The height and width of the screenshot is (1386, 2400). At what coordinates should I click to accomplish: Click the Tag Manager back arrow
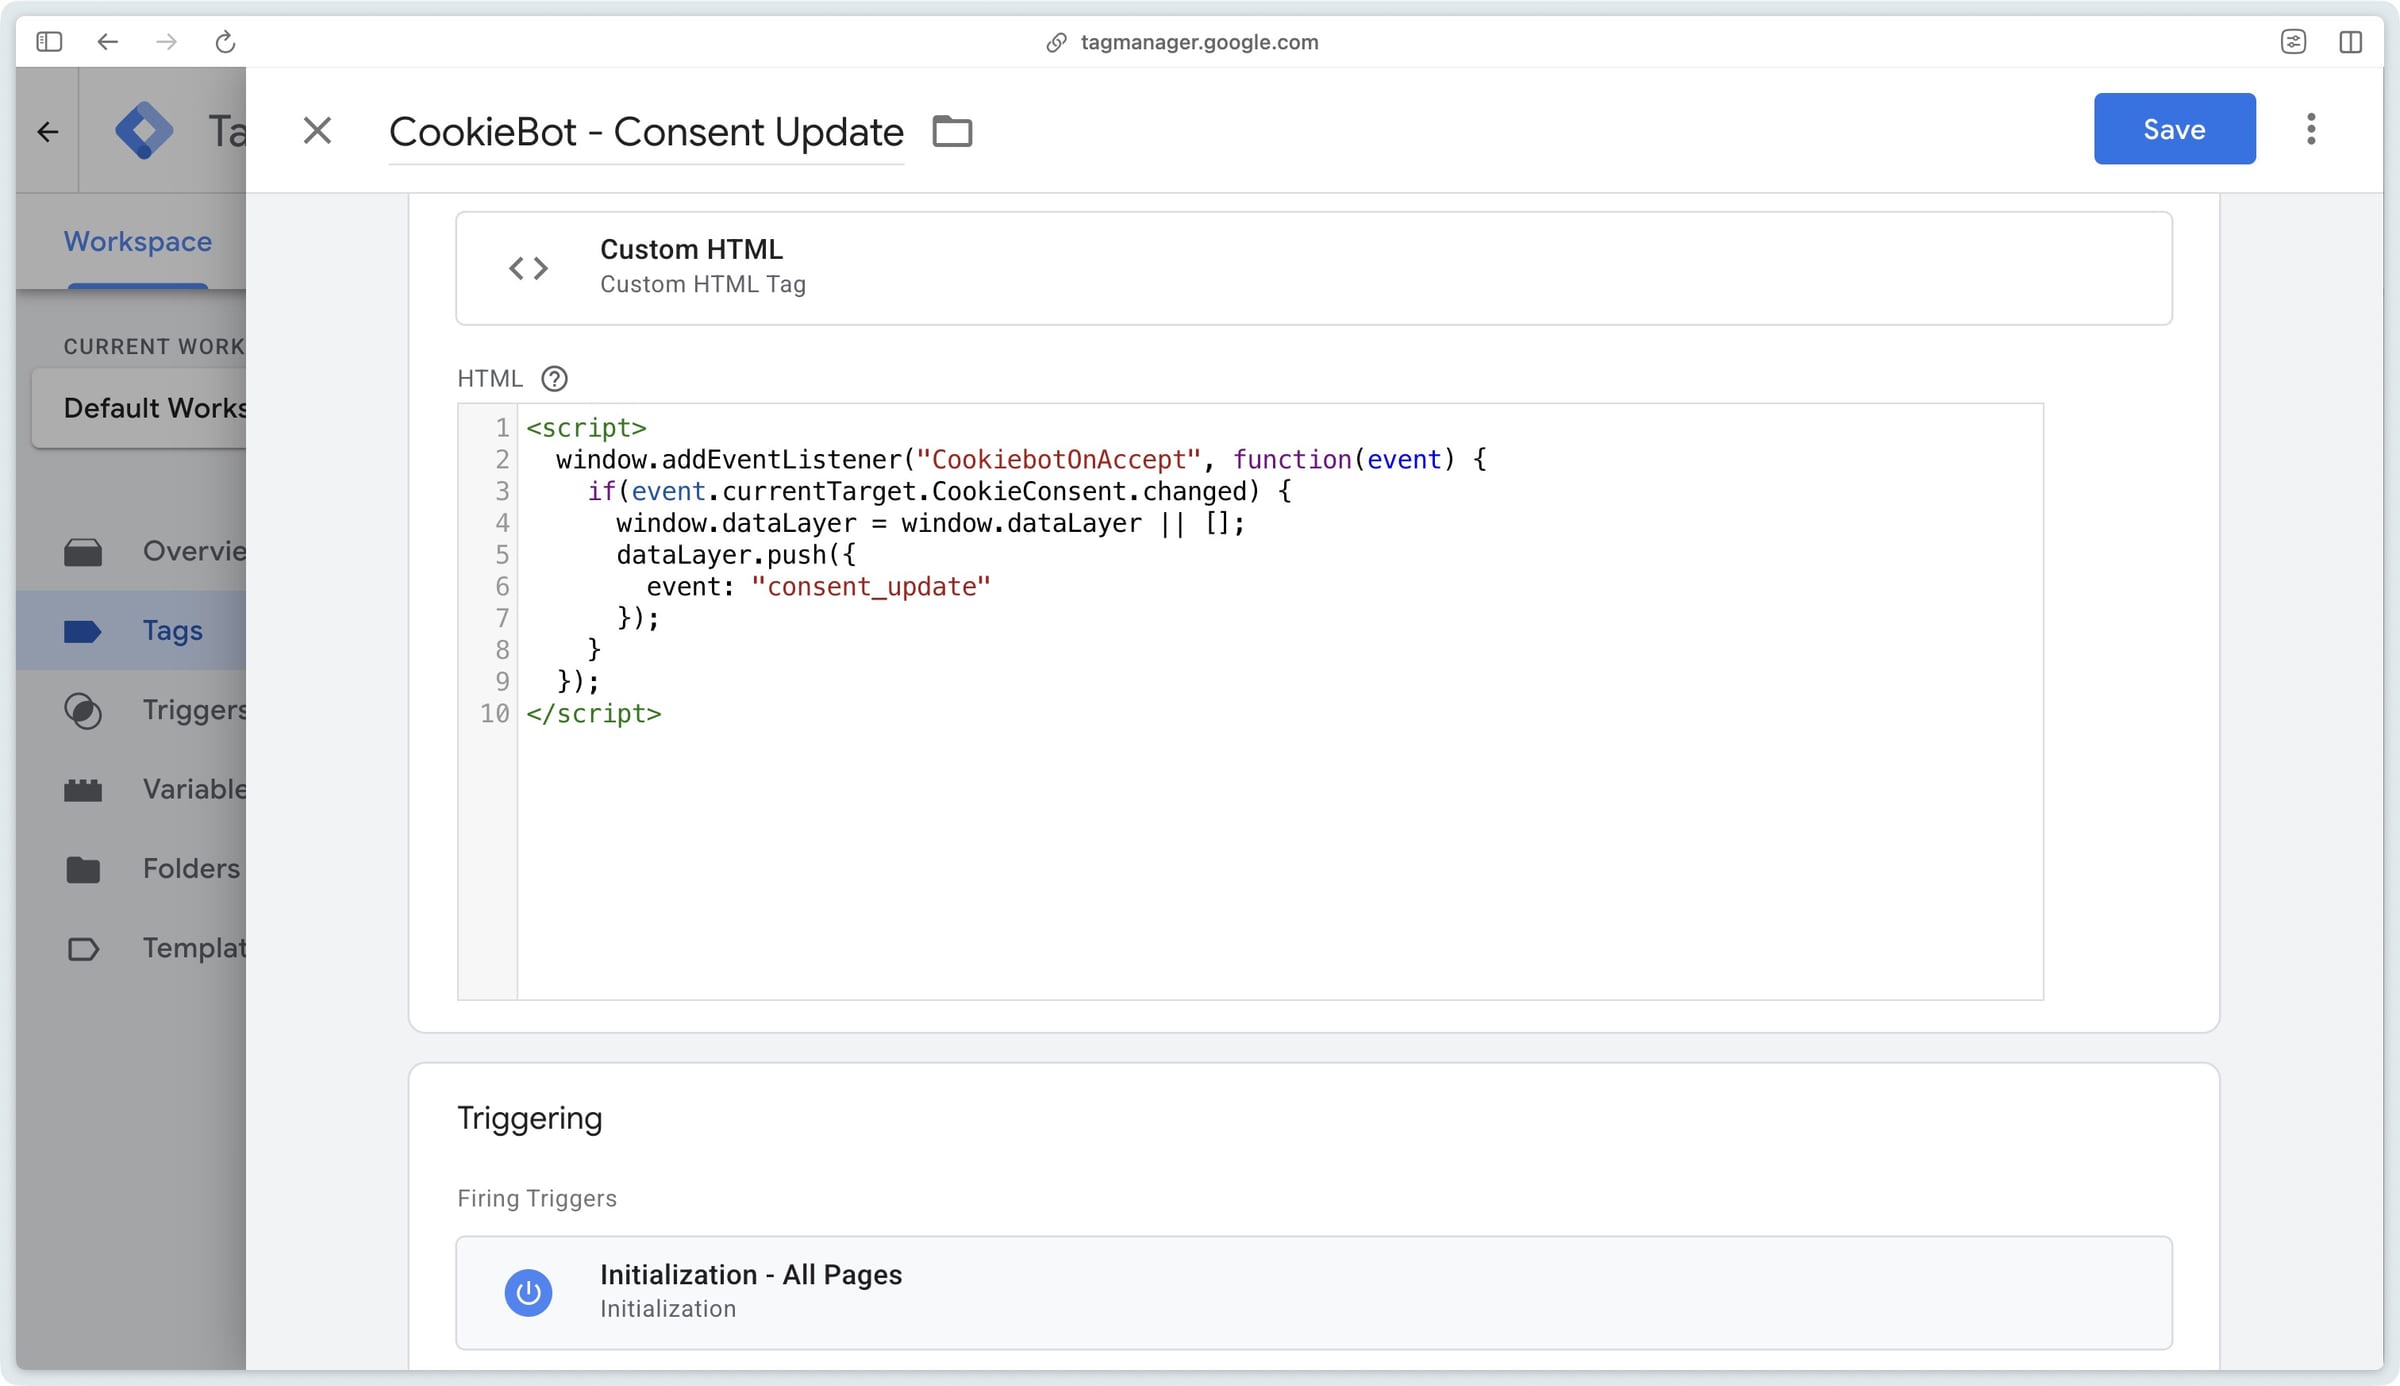pos(47,131)
